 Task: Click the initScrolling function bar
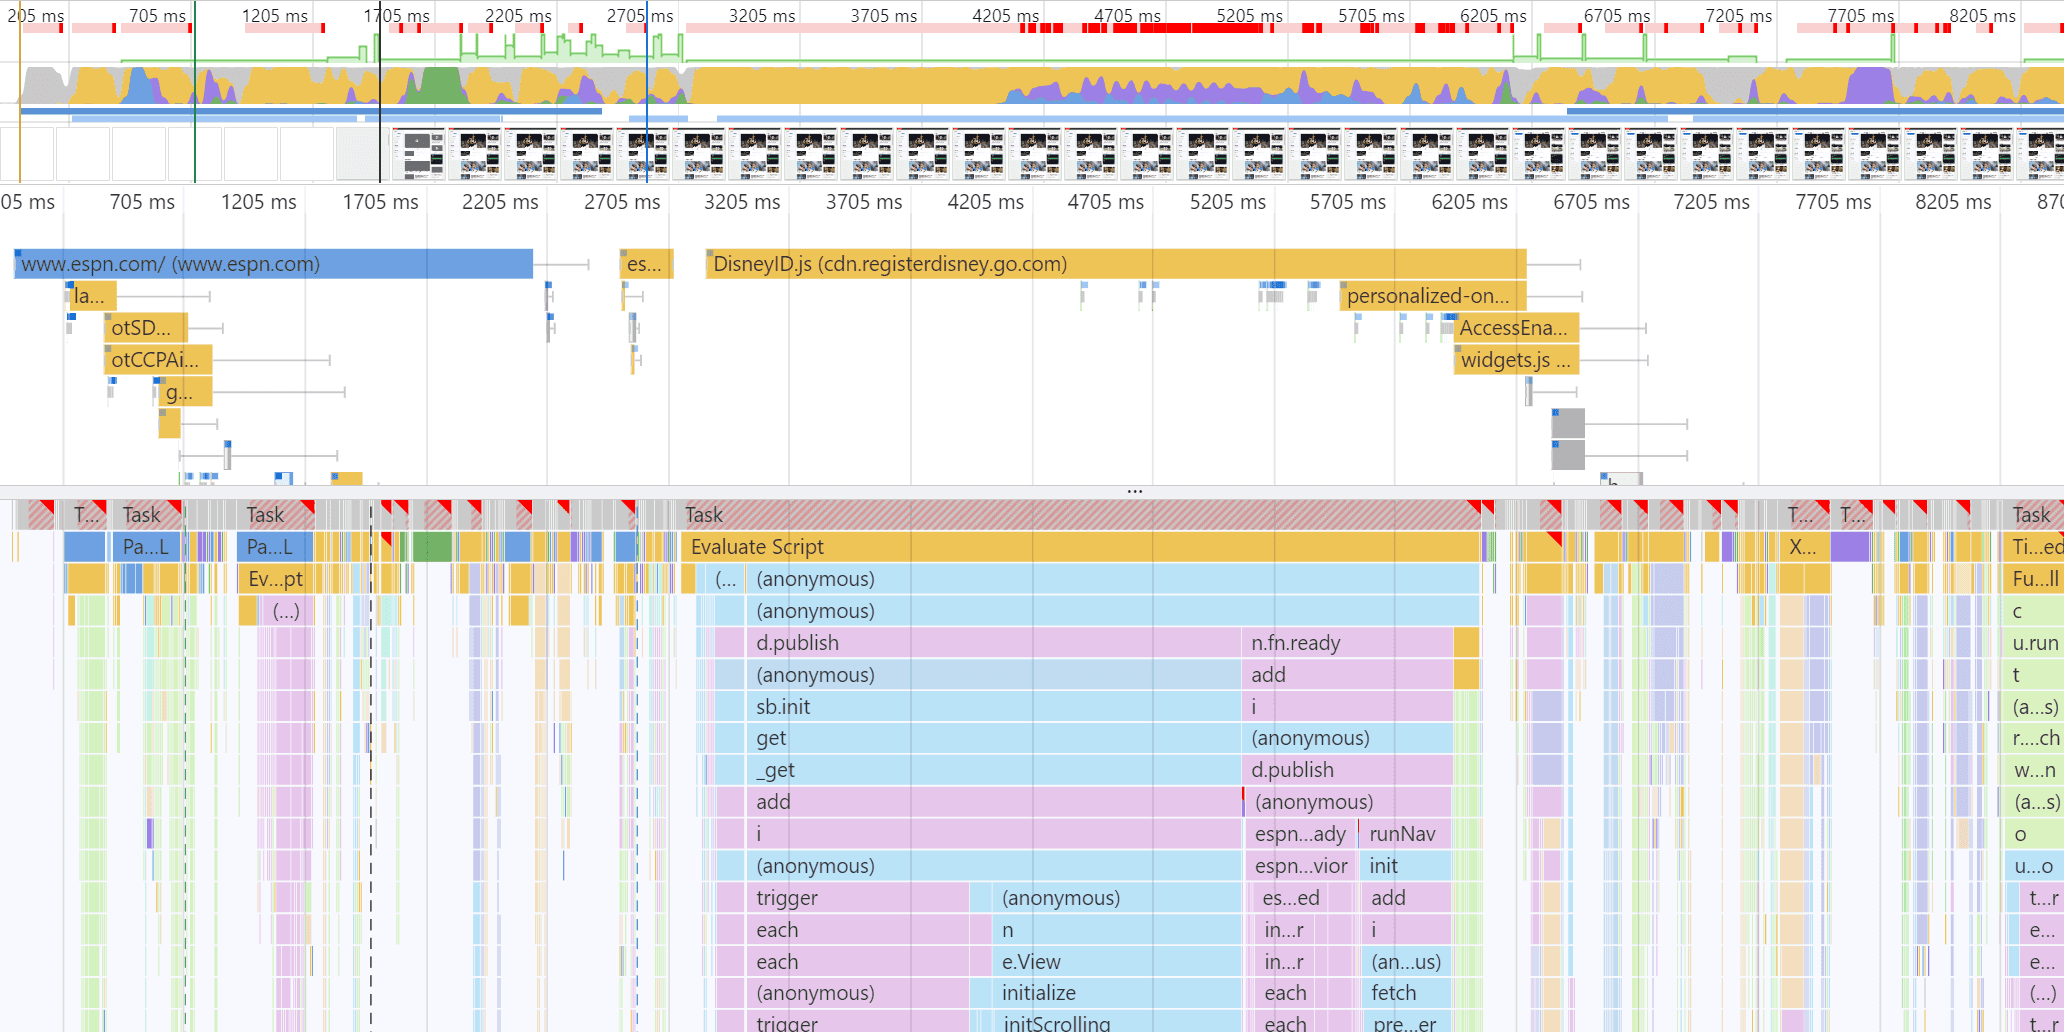(x=1116, y=1022)
